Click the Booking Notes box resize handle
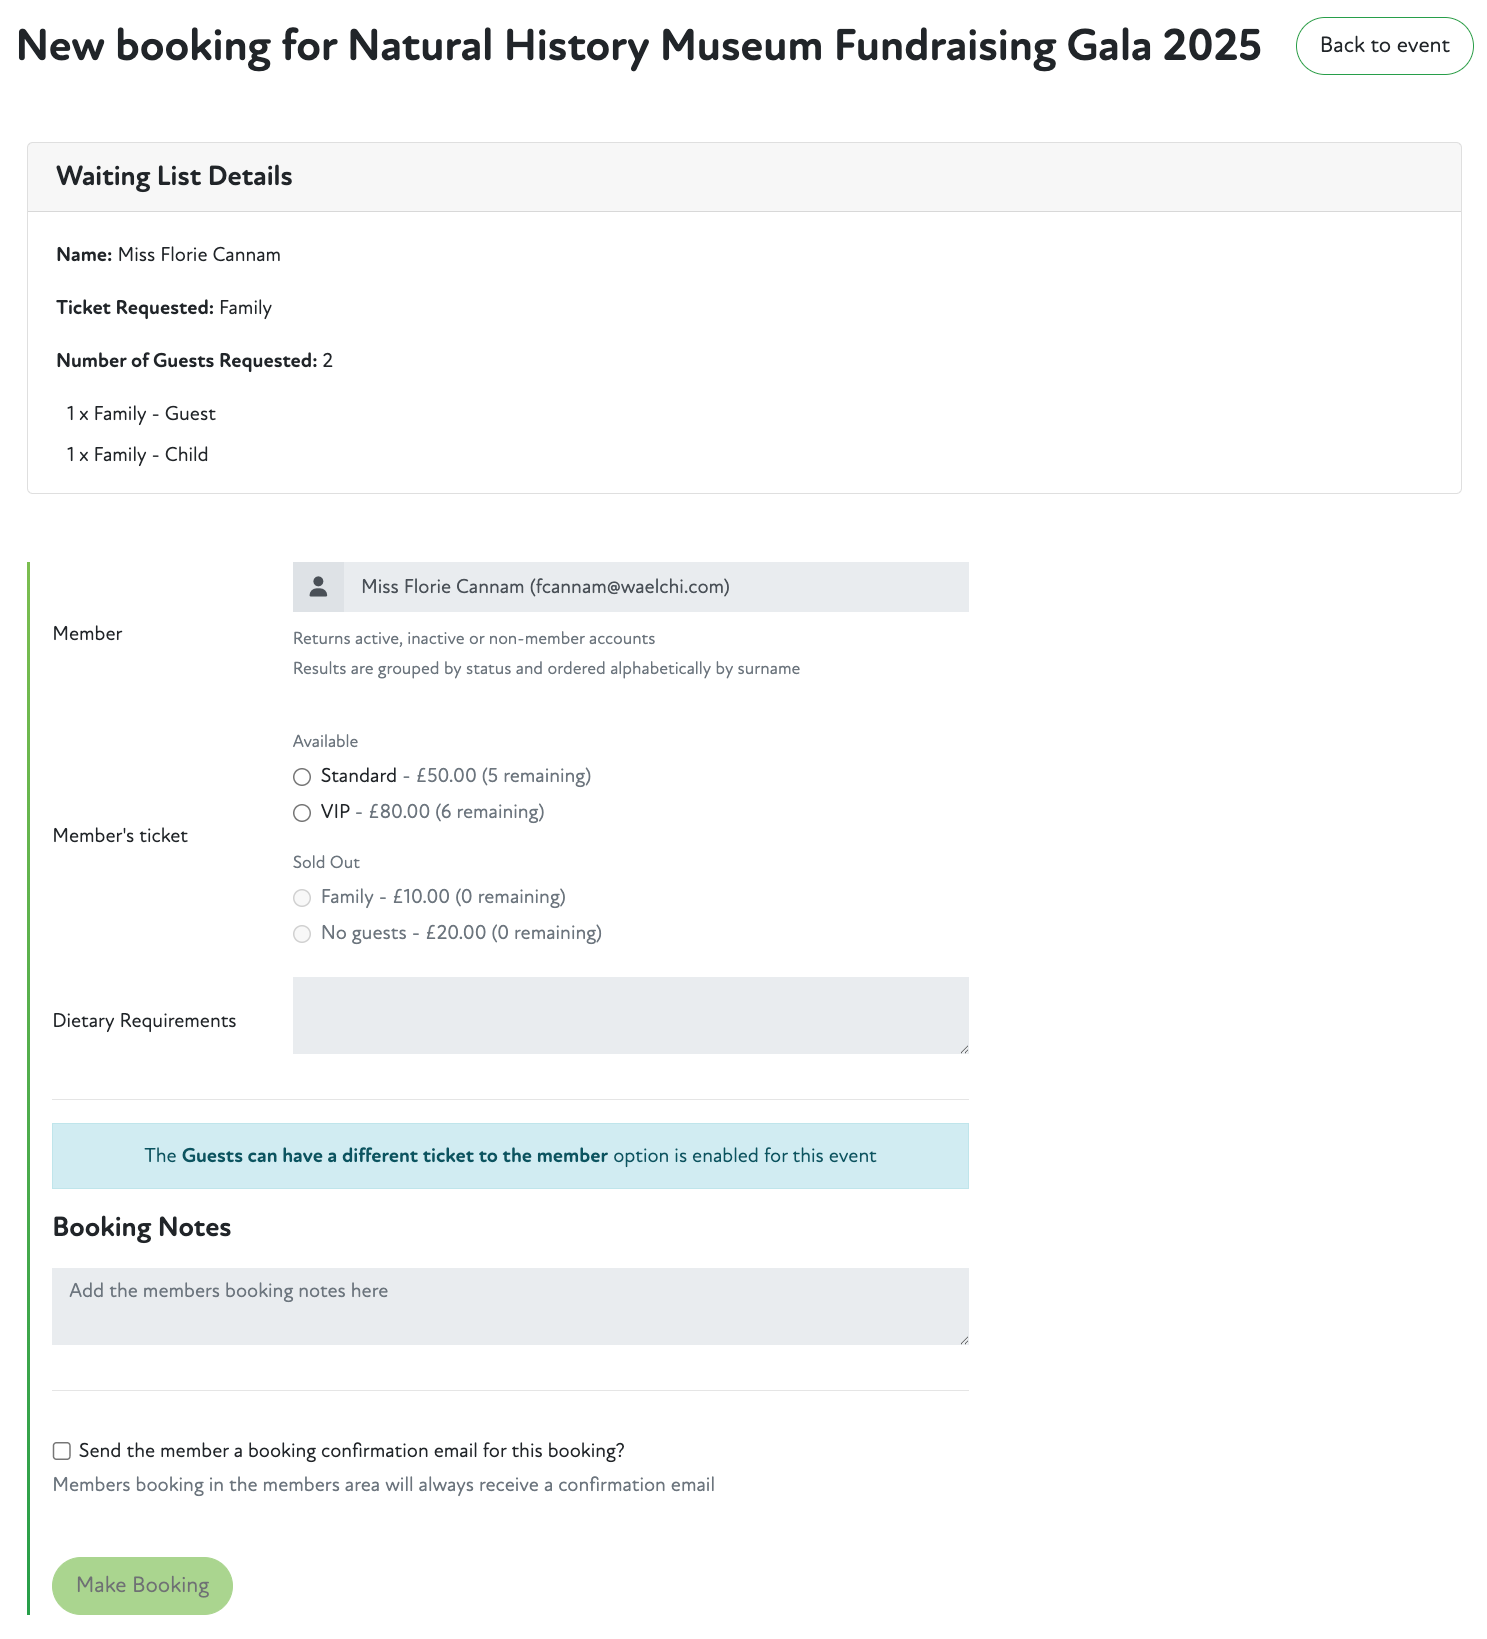This screenshot has height=1639, width=1487. (x=964, y=1340)
